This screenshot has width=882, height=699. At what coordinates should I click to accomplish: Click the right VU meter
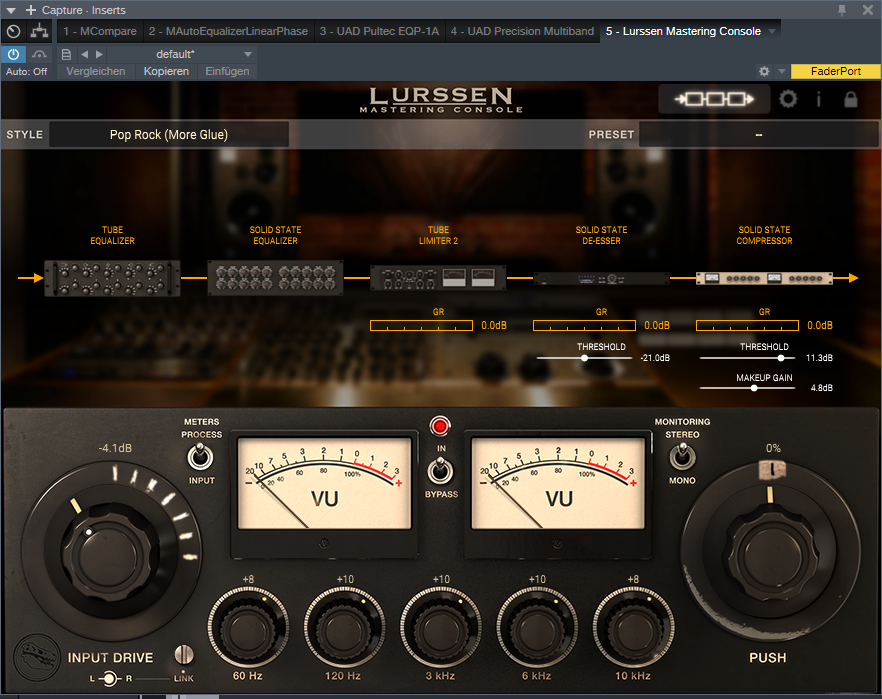point(558,484)
